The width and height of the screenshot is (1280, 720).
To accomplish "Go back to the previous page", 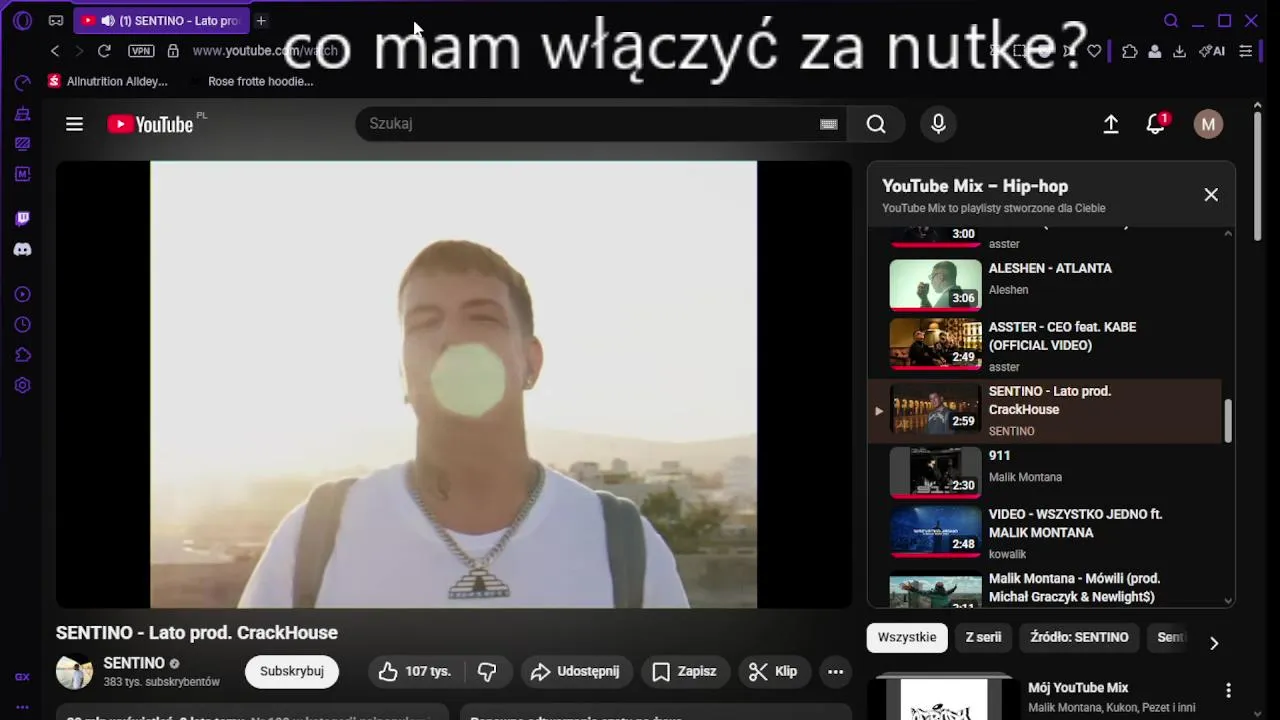I will (x=55, y=51).
